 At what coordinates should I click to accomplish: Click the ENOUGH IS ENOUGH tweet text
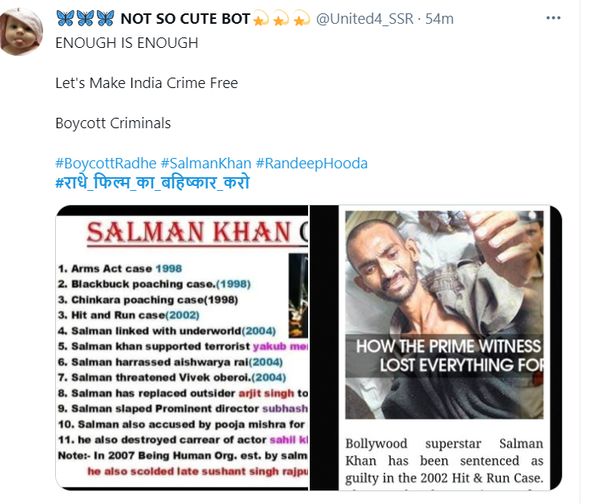(127, 43)
